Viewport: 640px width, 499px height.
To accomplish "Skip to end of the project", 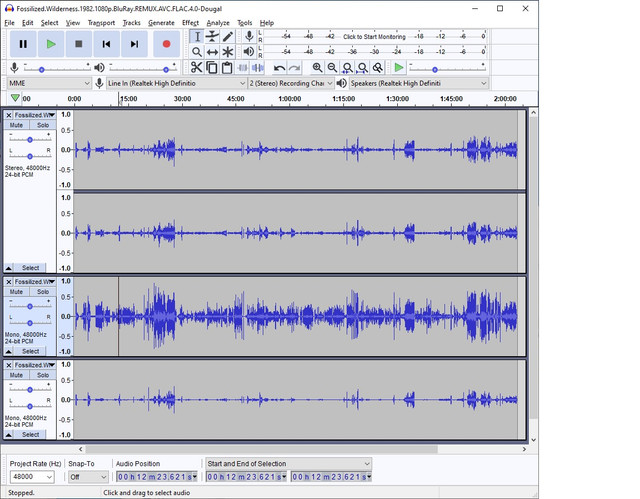I will 134,44.
